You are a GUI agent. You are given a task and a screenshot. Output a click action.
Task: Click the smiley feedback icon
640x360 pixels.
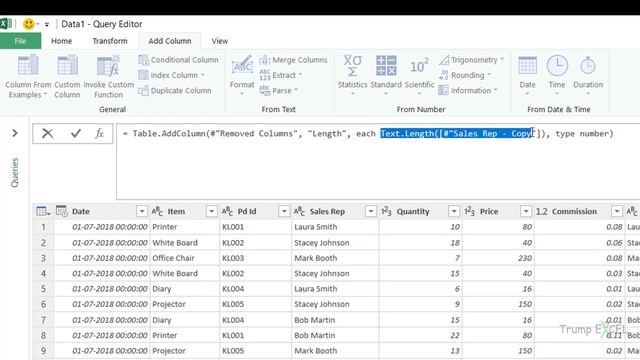29,24
